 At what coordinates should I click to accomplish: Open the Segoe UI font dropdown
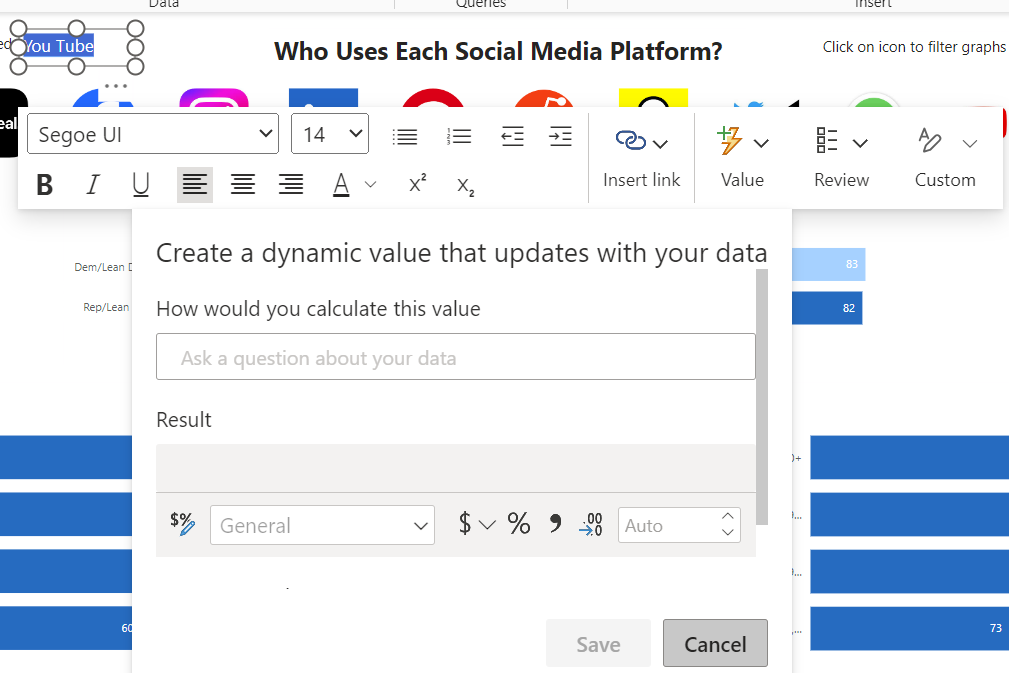[153, 134]
